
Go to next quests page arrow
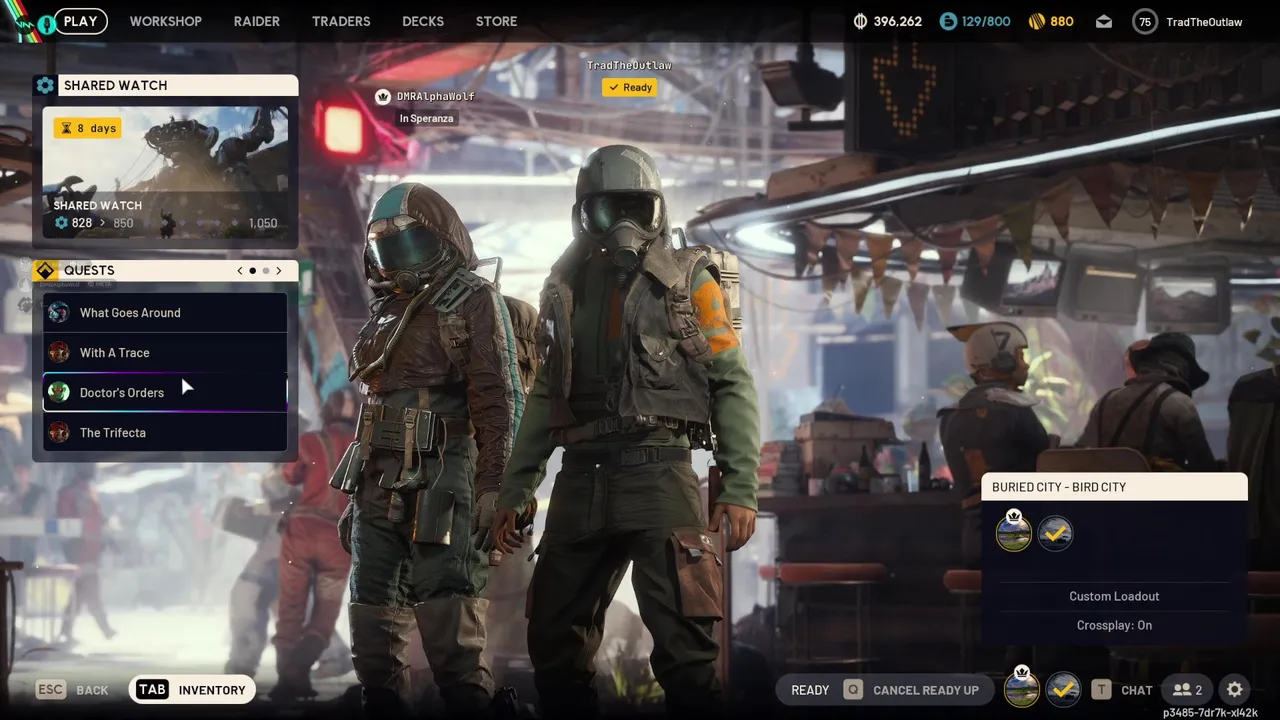(x=279, y=270)
